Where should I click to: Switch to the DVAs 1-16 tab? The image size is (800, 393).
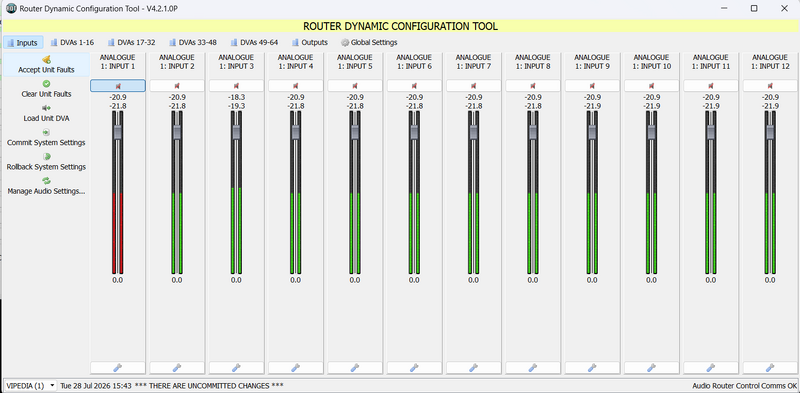pyautogui.click(x=72, y=42)
